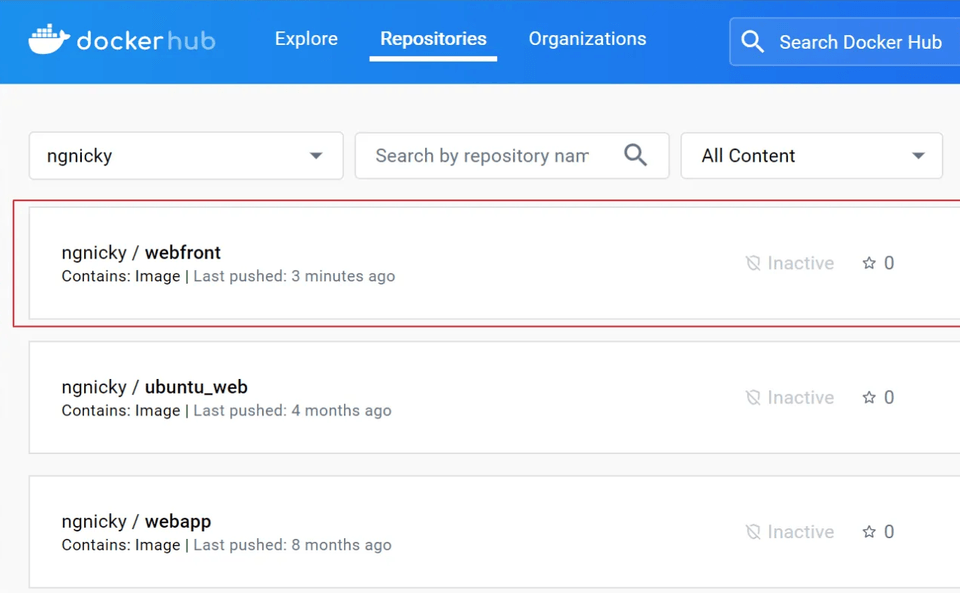Click the star count 0 for ubuntu_web

pyautogui.click(x=889, y=398)
